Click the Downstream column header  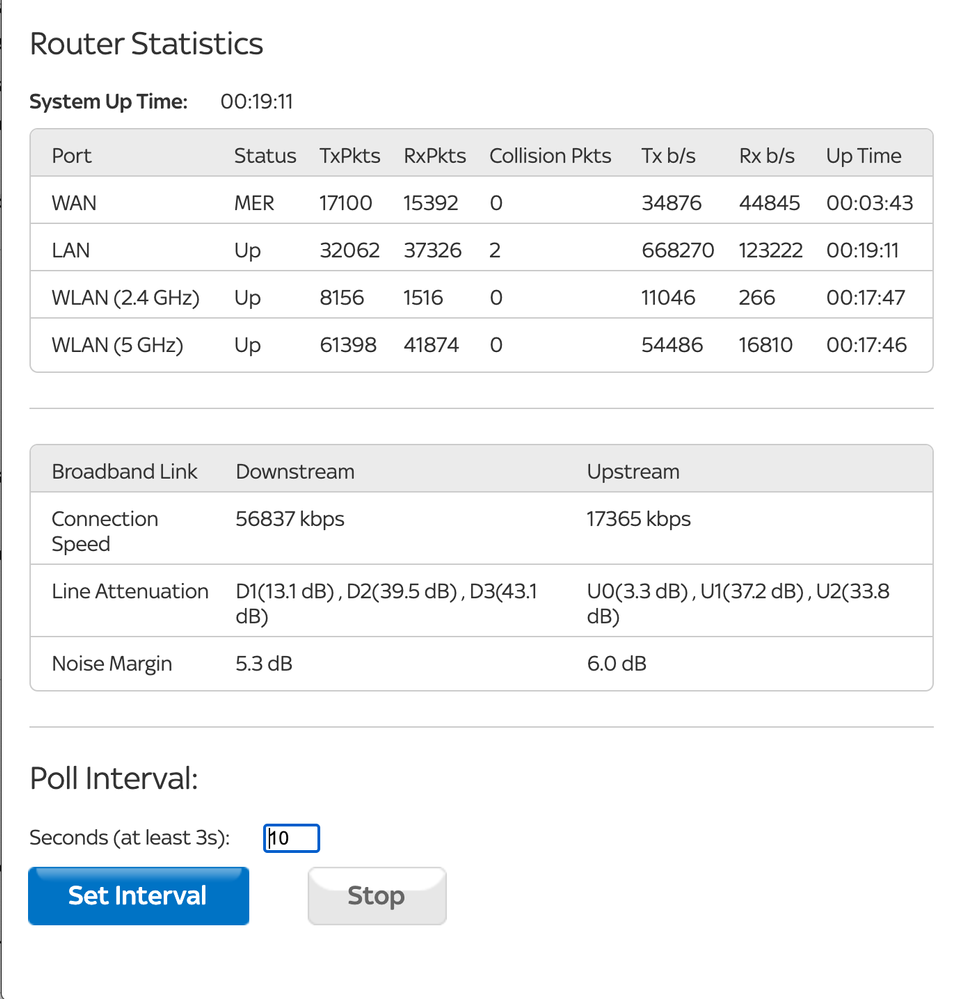coord(295,471)
